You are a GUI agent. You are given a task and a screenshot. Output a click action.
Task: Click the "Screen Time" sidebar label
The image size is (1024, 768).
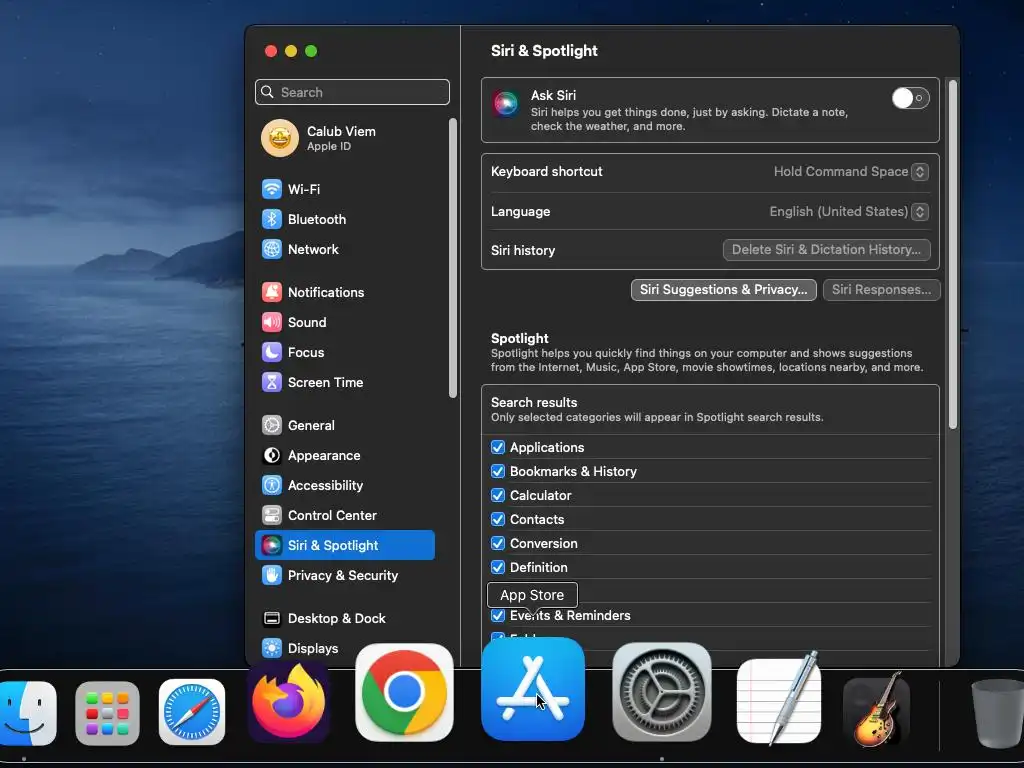pos(325,383)
